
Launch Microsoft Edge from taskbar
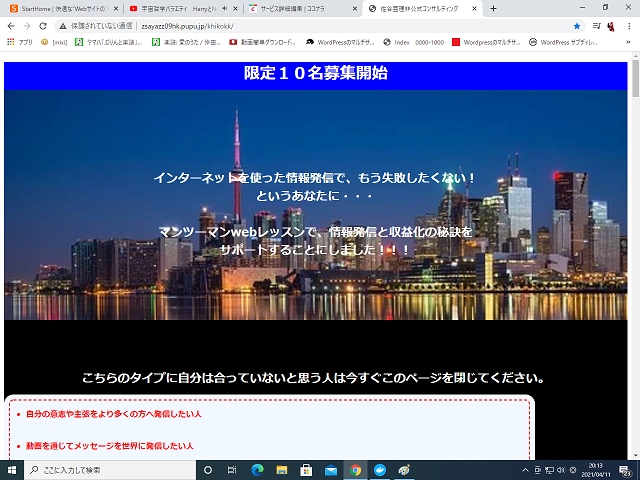click(257, 470)
